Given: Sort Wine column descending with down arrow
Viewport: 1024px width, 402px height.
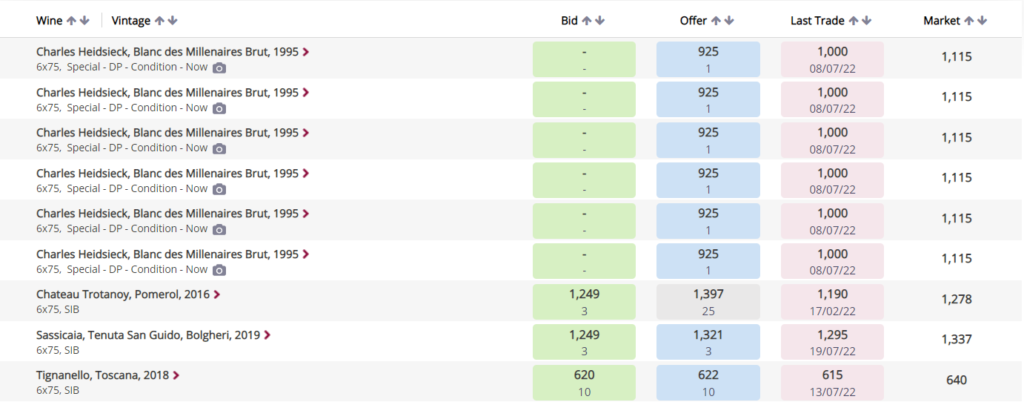Looking at the screenshot, I should click(x=84, y=21).
